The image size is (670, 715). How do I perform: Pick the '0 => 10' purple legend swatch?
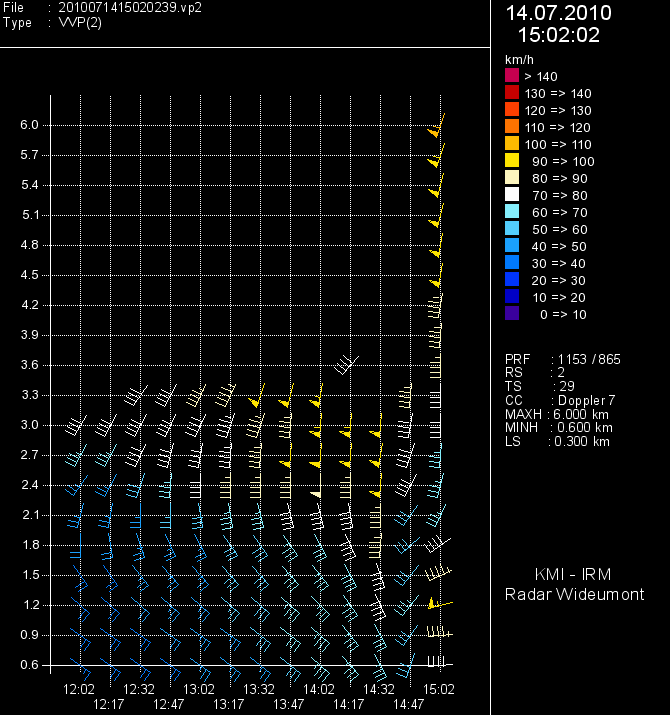pyautogui.click(x=512, y=314)
